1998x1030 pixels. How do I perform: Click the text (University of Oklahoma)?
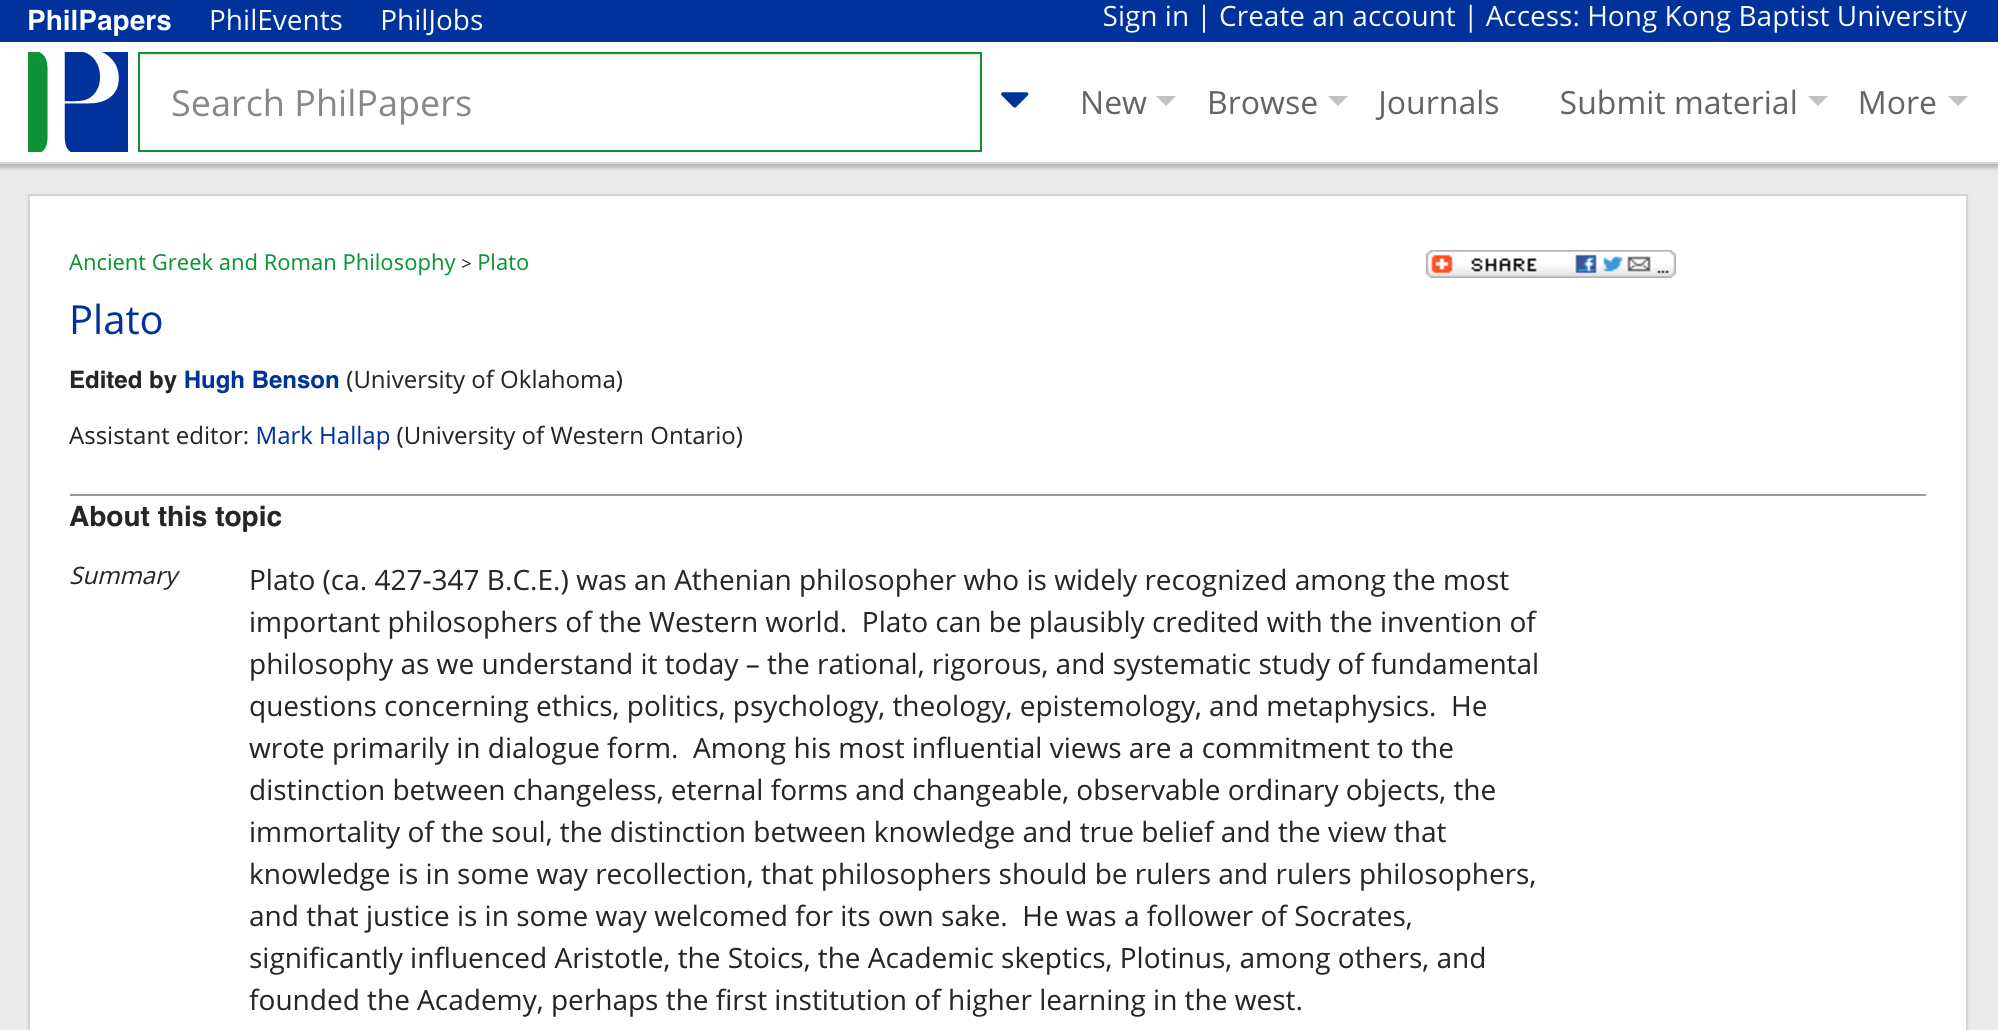(x=485, y=380)
